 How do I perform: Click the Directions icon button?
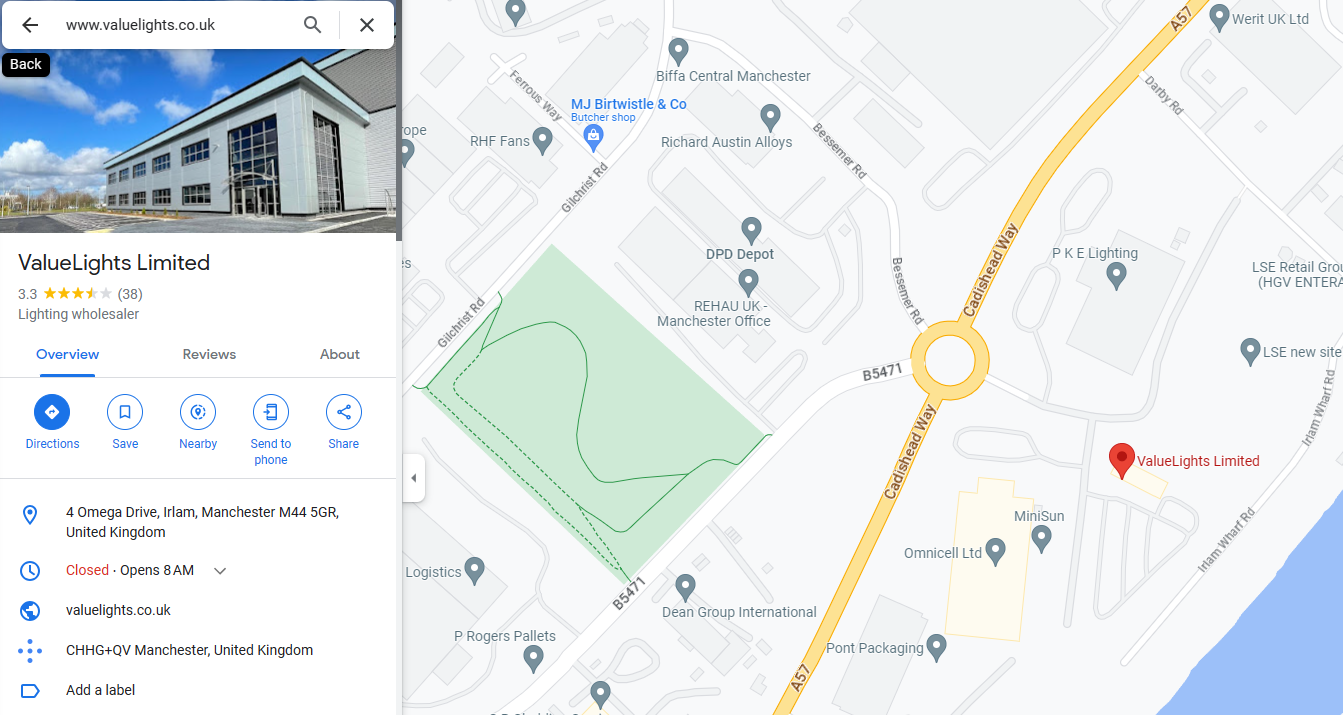[x=52, y=412]
